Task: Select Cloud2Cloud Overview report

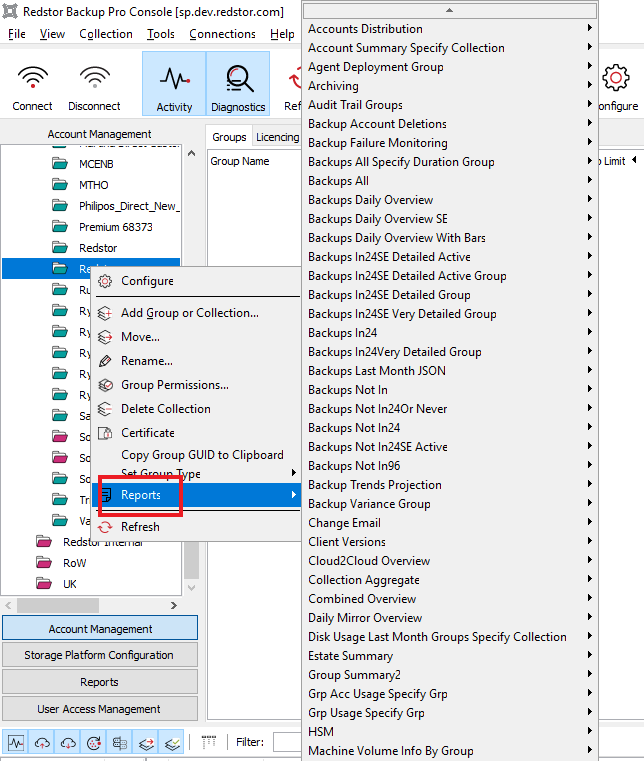Action: tap(449, 561)
